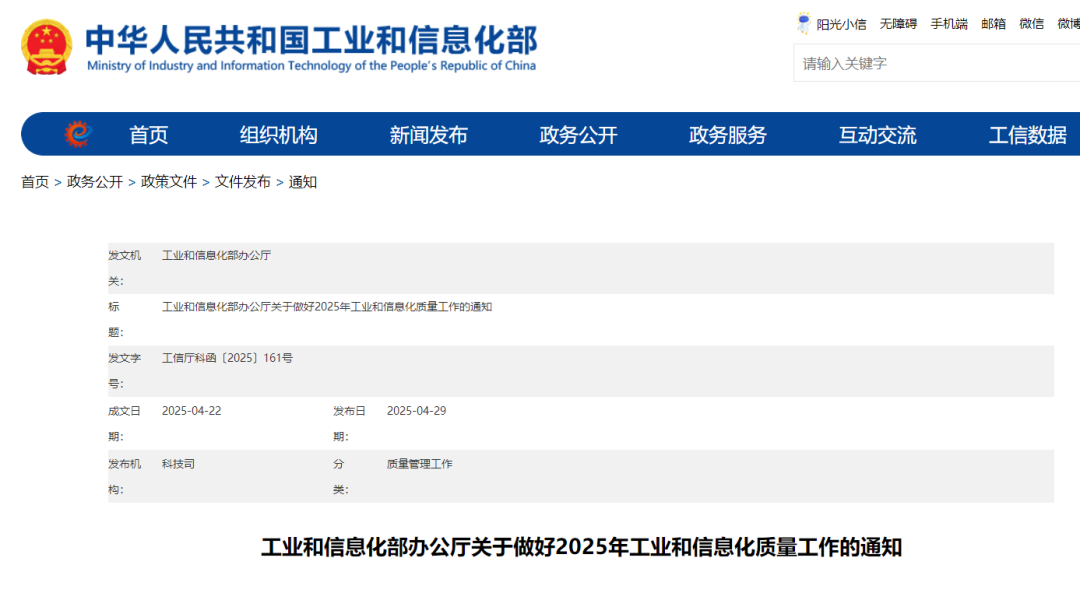Click the red gear icon in navigation bar
Image resolution: width=1080 pixels, height=600 pixels.
[x=77, y=134]
